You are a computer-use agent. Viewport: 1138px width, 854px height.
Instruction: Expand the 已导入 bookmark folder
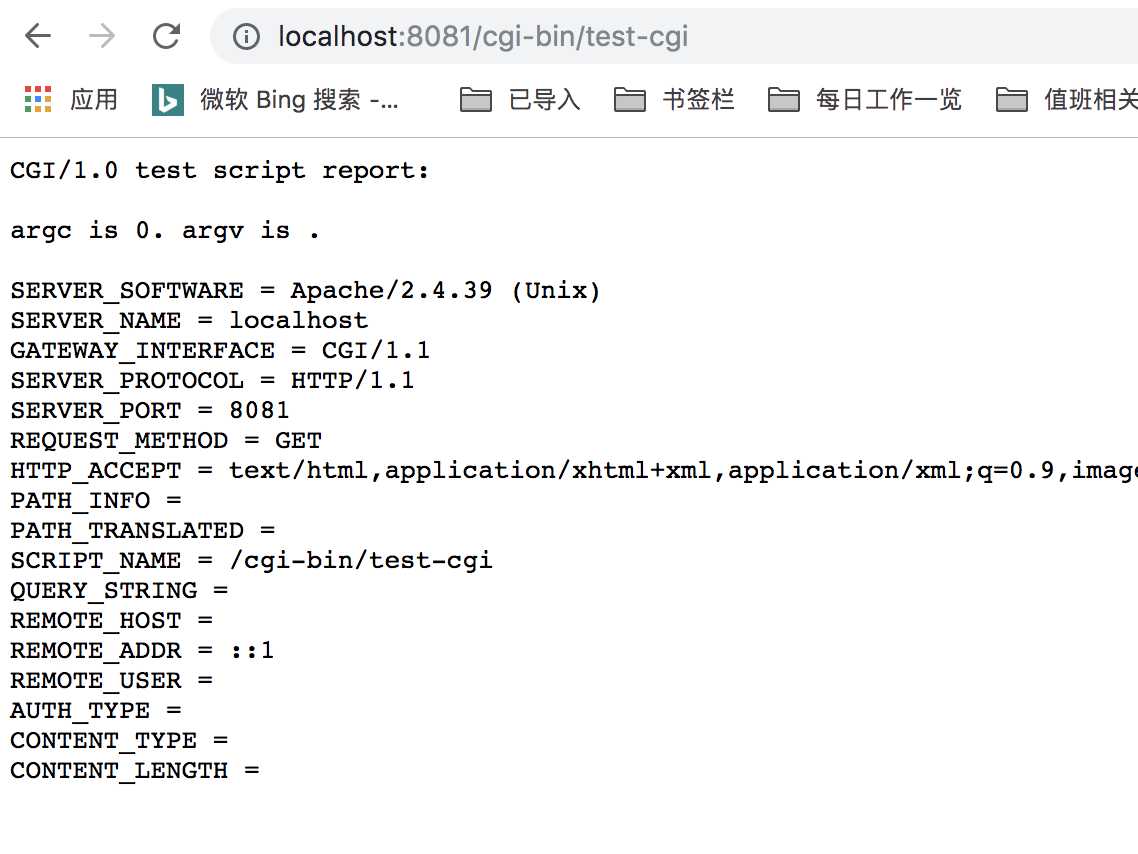point(521,99)
